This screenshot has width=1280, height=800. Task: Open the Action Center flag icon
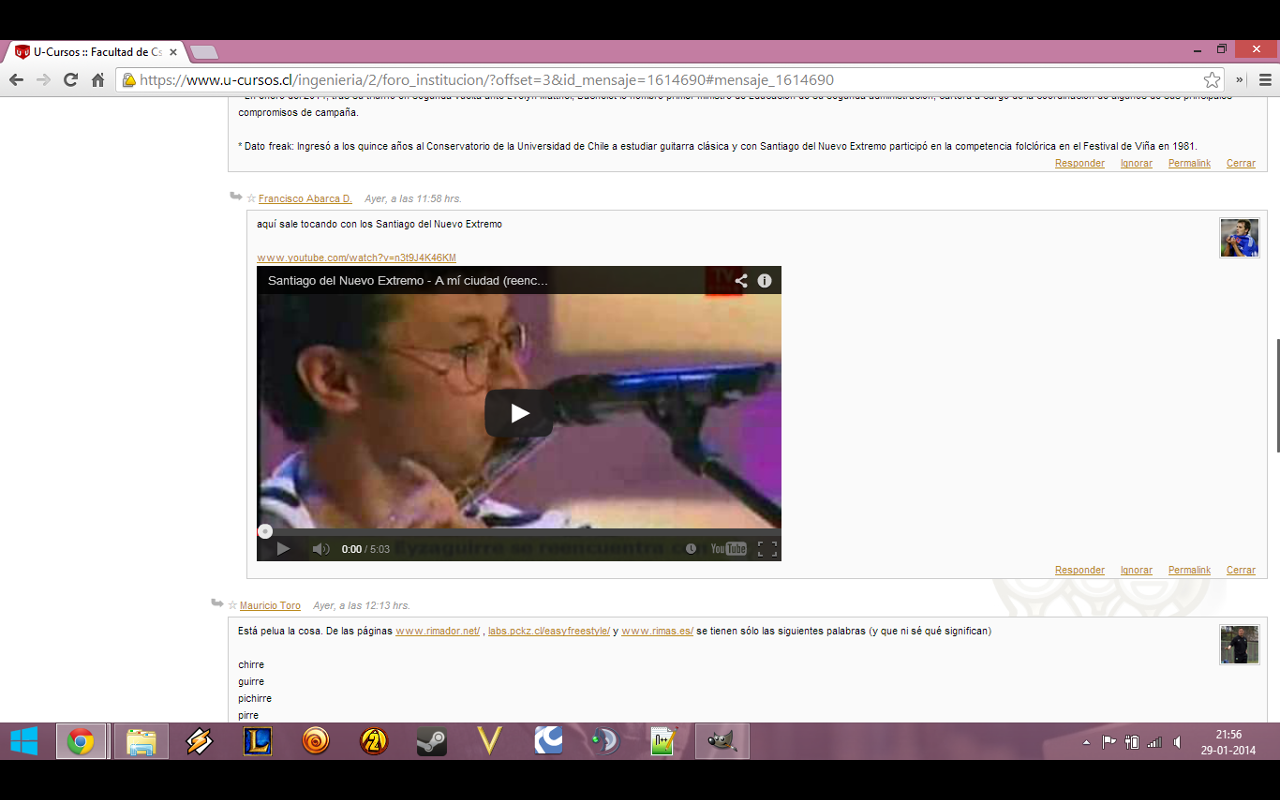tap(1109, 742)
